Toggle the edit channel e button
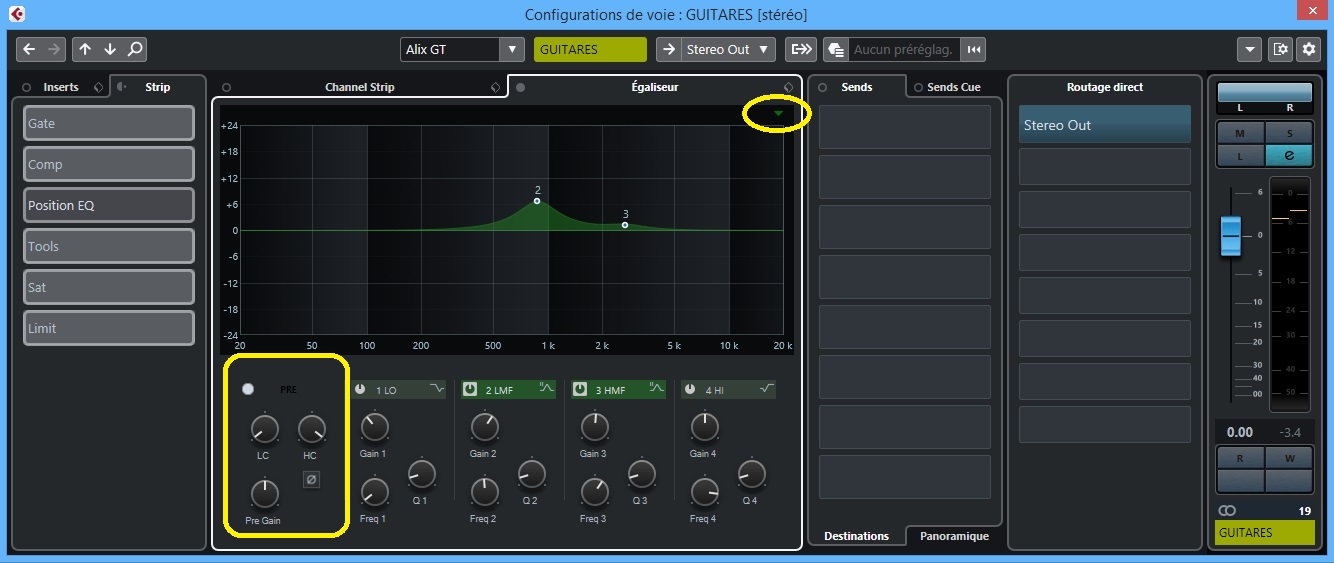 pyautogui.click(x=1288, y=155)
